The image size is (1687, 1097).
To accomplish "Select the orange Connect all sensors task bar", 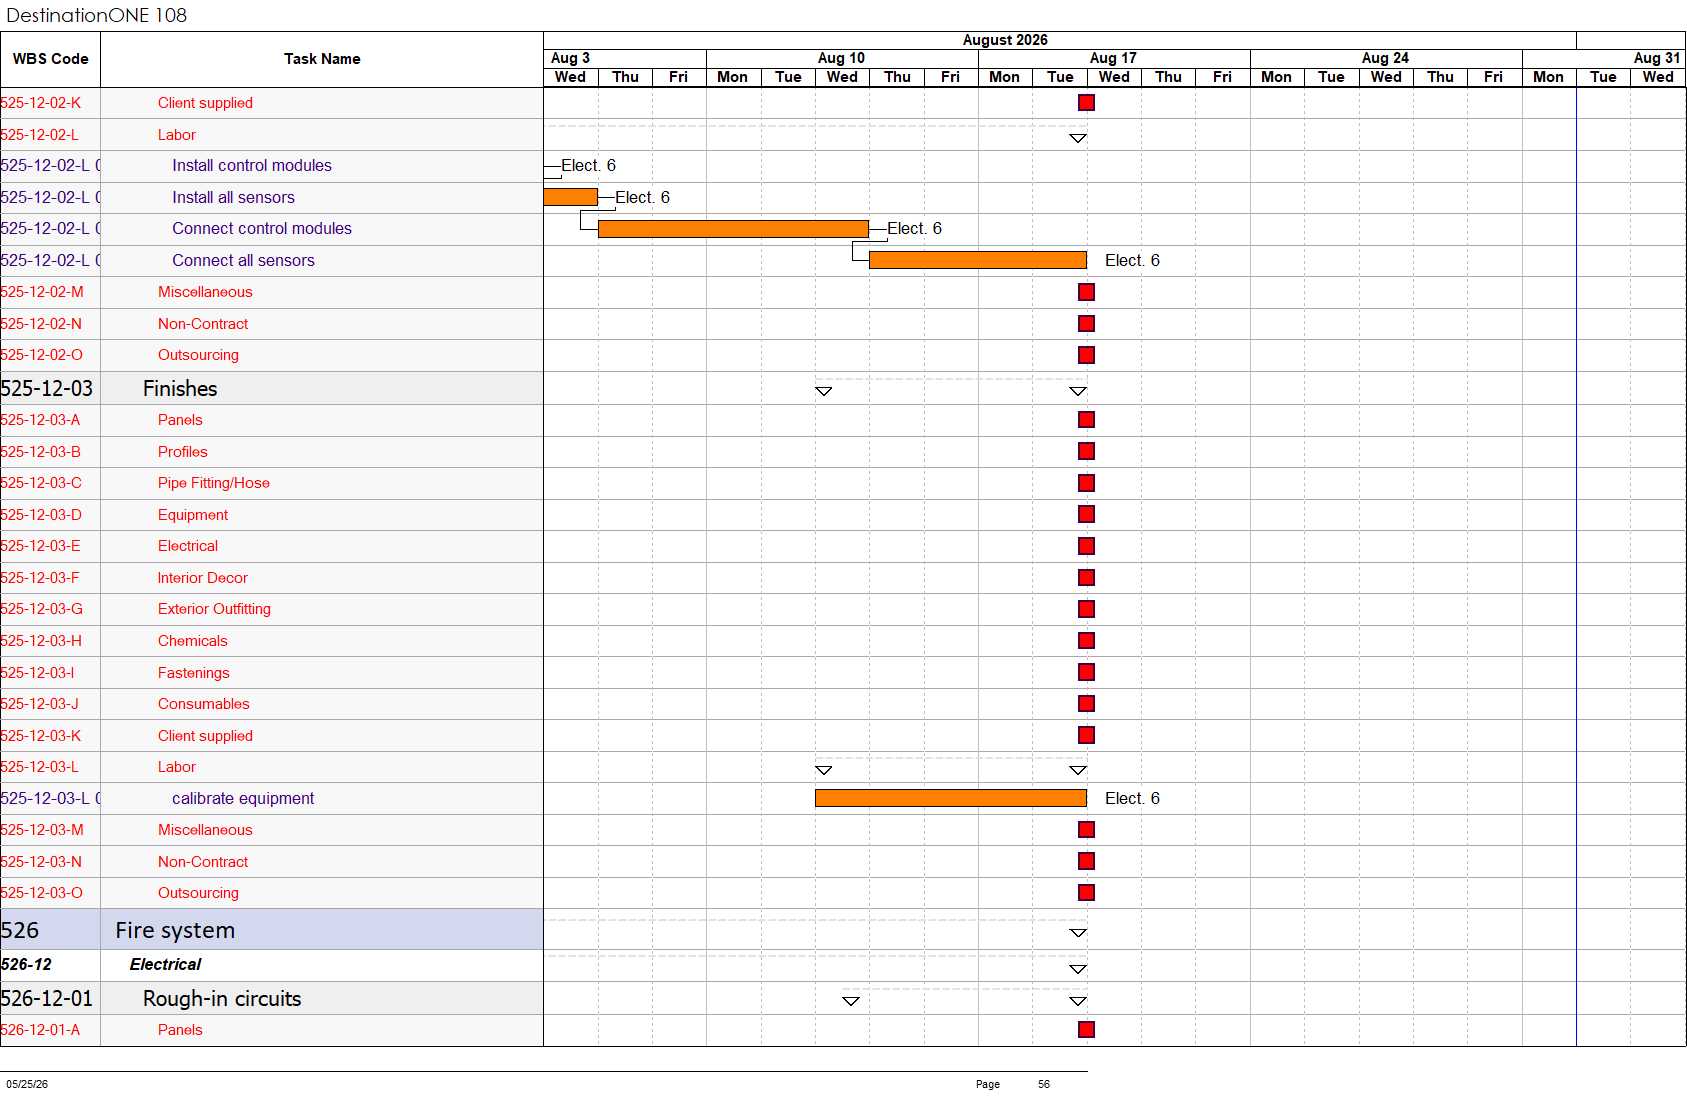I will pyautogui.click(x=978, y=261).
